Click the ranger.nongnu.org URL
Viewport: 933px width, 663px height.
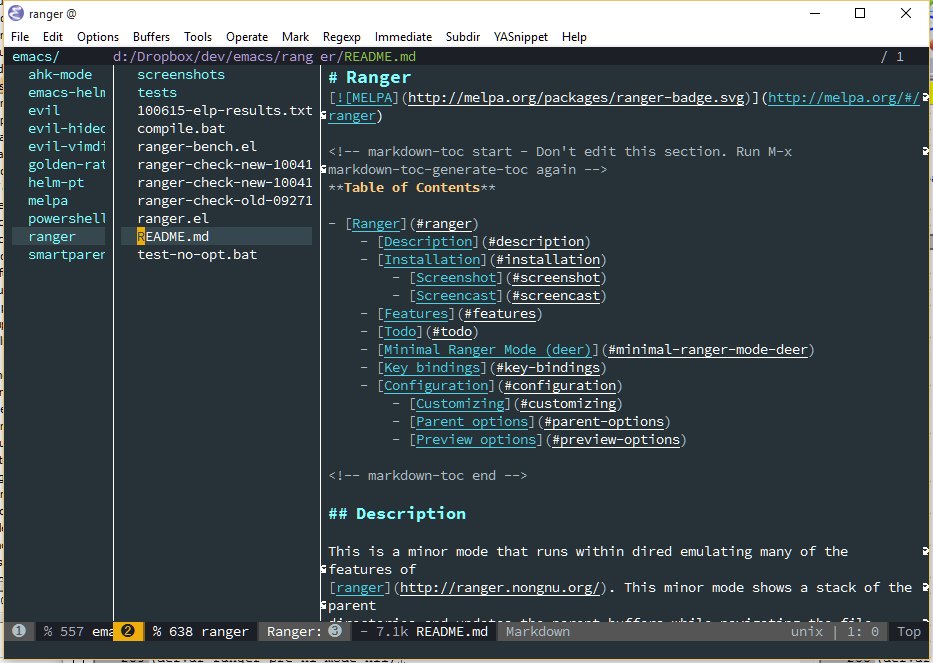pos(500,588)
